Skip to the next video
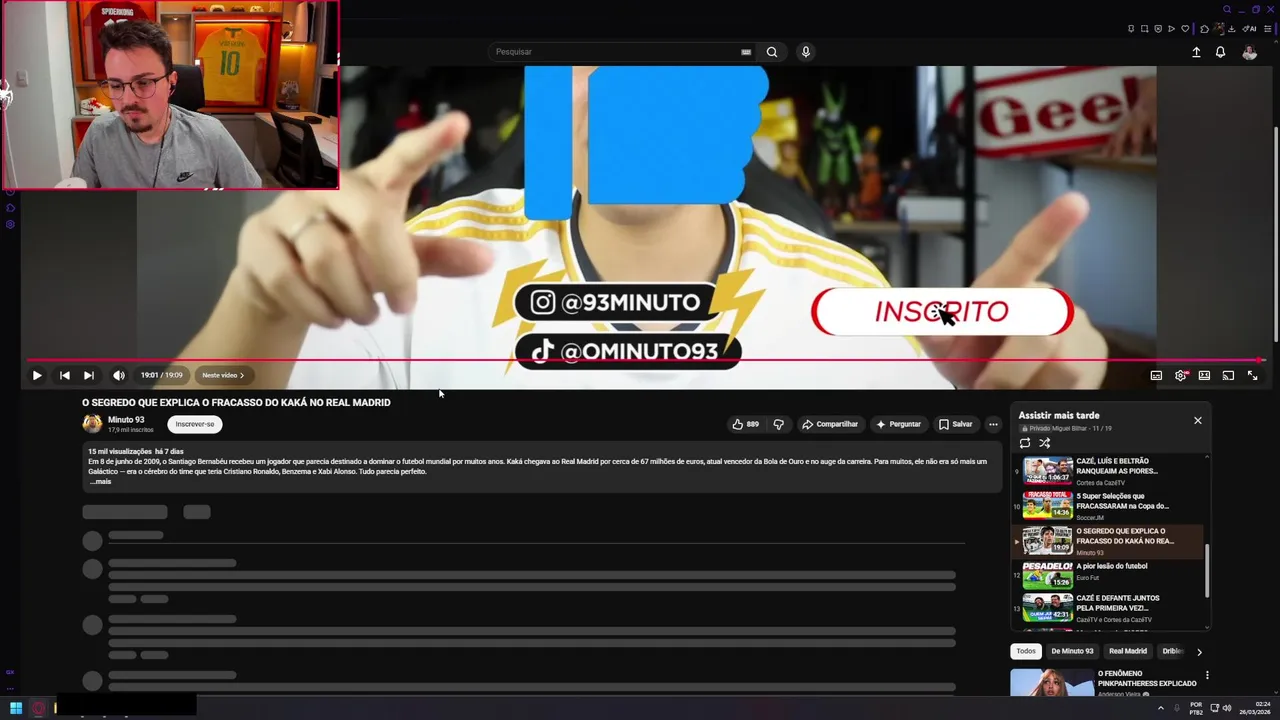 (x=89, y=375)
